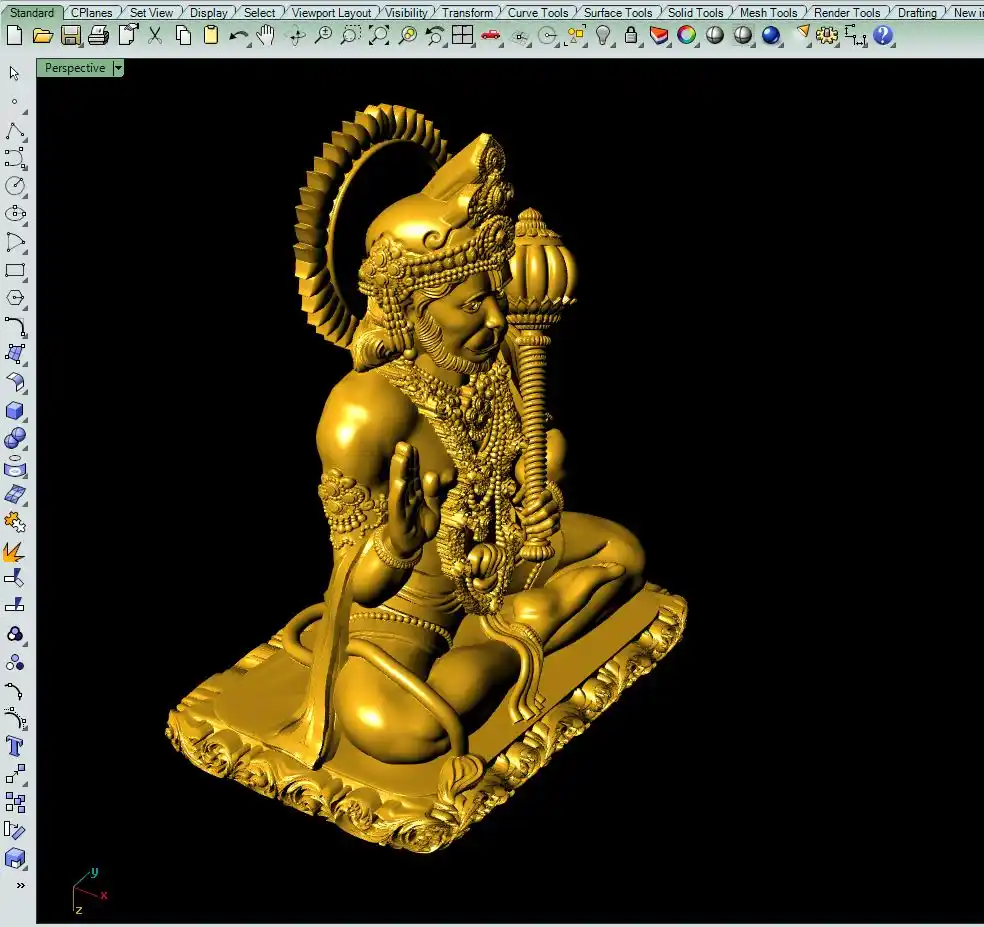Expand the left toolbar overflow chevron
Screen dimensions: 984x927
[20, 885]
